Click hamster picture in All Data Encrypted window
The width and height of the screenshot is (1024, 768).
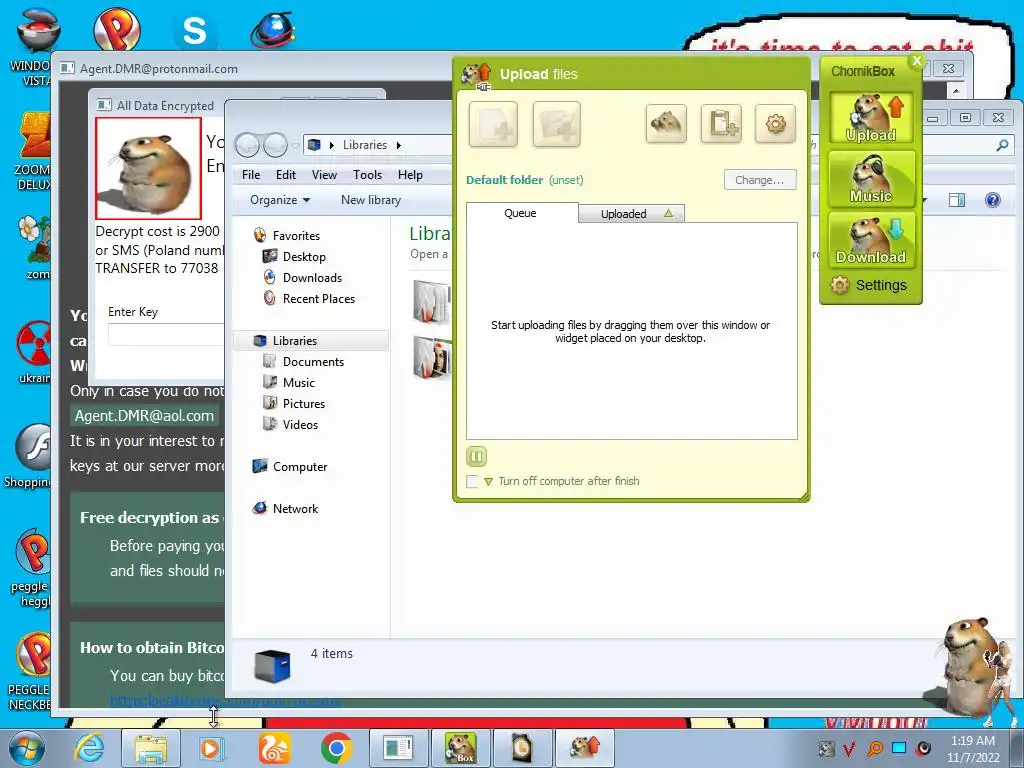coord(148,168)
